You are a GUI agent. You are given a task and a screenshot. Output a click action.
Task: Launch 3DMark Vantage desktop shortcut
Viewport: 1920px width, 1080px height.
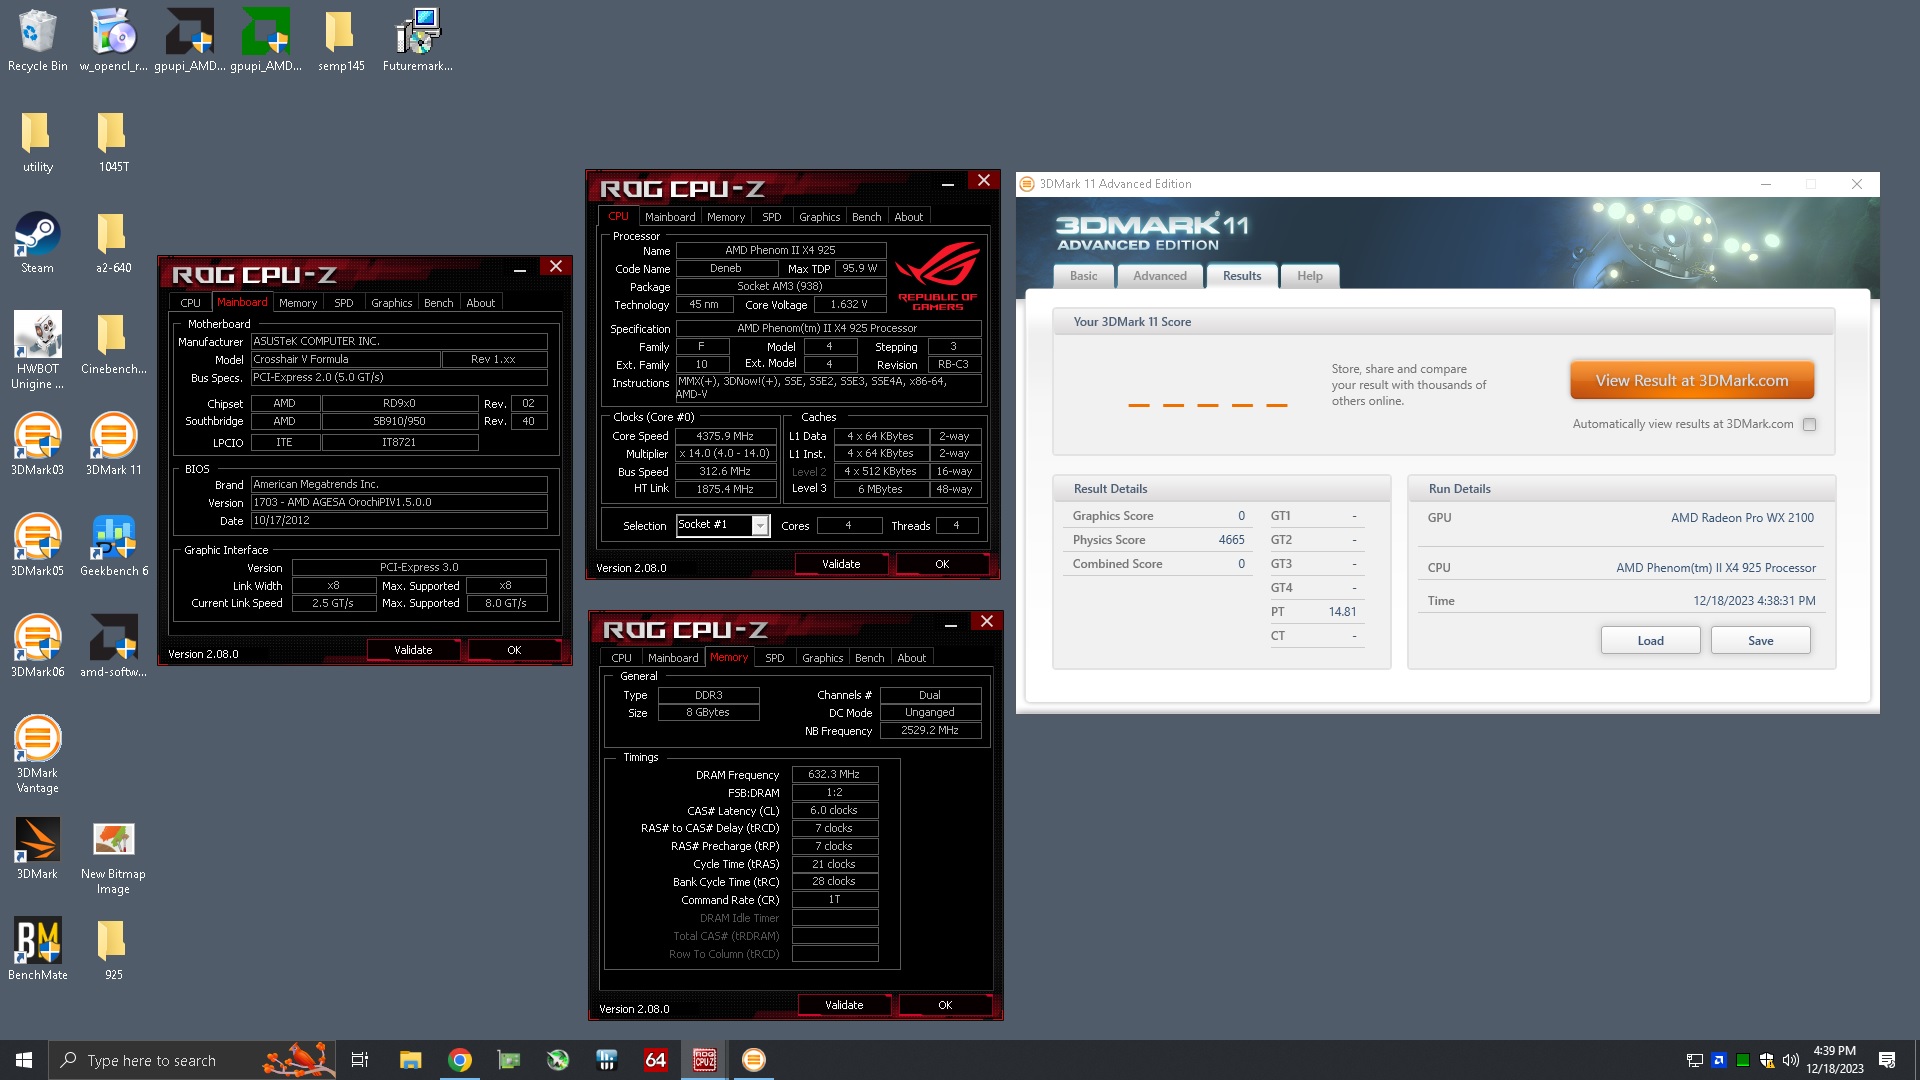(x=37, y=755)
